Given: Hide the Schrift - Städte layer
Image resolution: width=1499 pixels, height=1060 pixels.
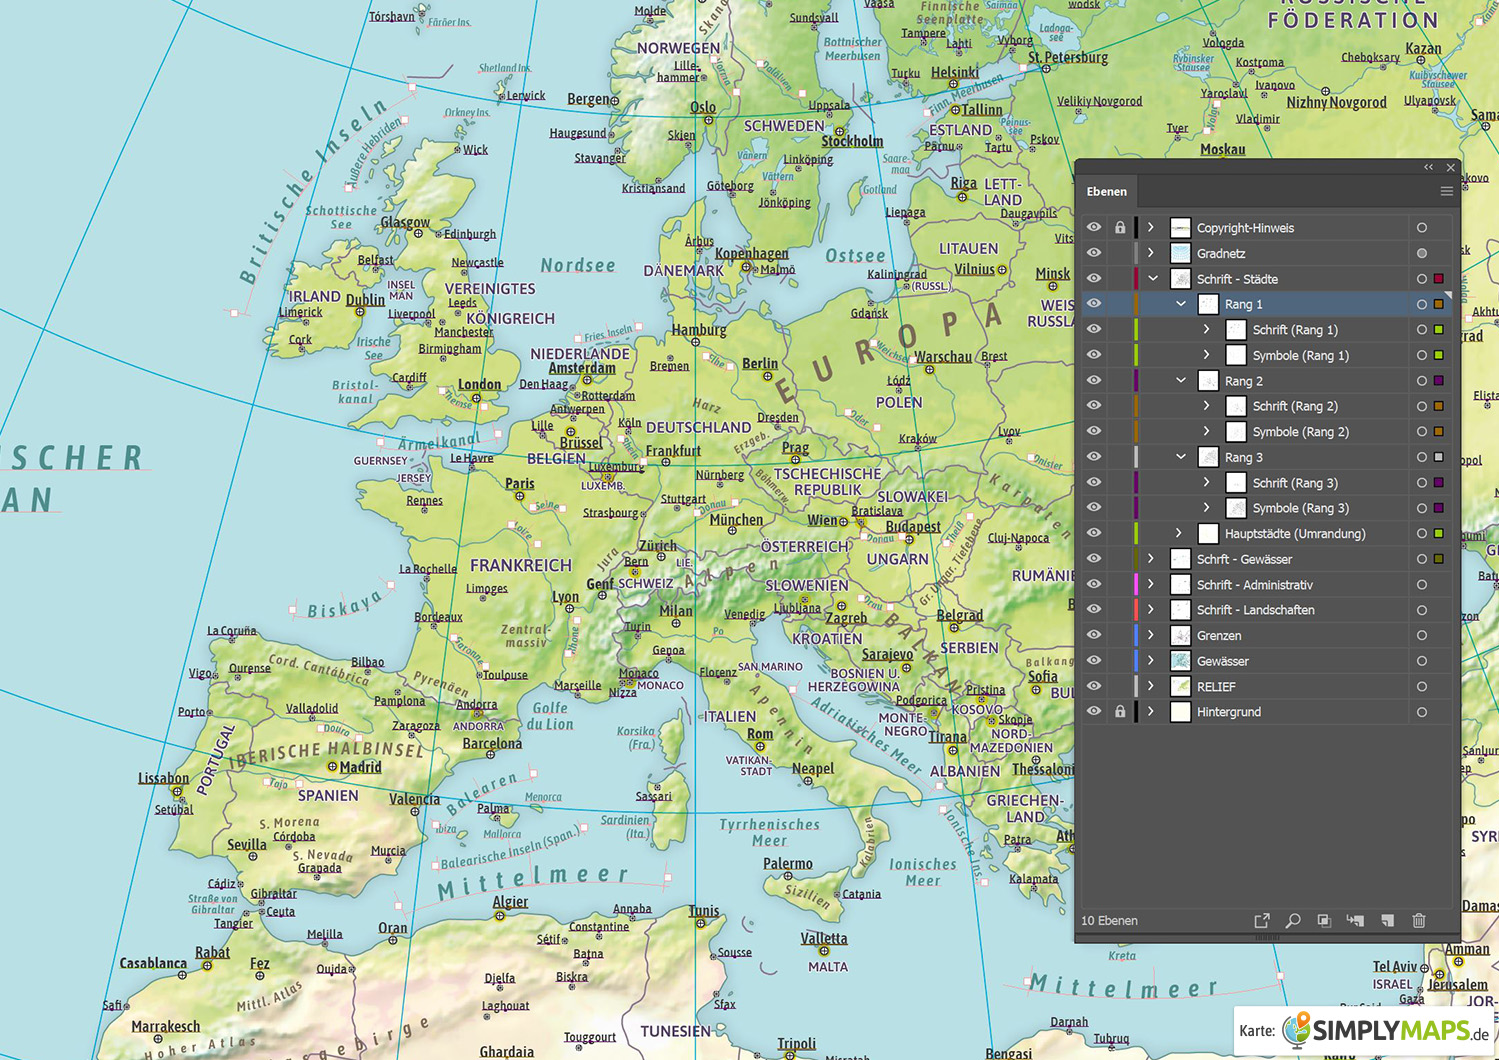Looking at the screenshot, I should coord(1094,279).
